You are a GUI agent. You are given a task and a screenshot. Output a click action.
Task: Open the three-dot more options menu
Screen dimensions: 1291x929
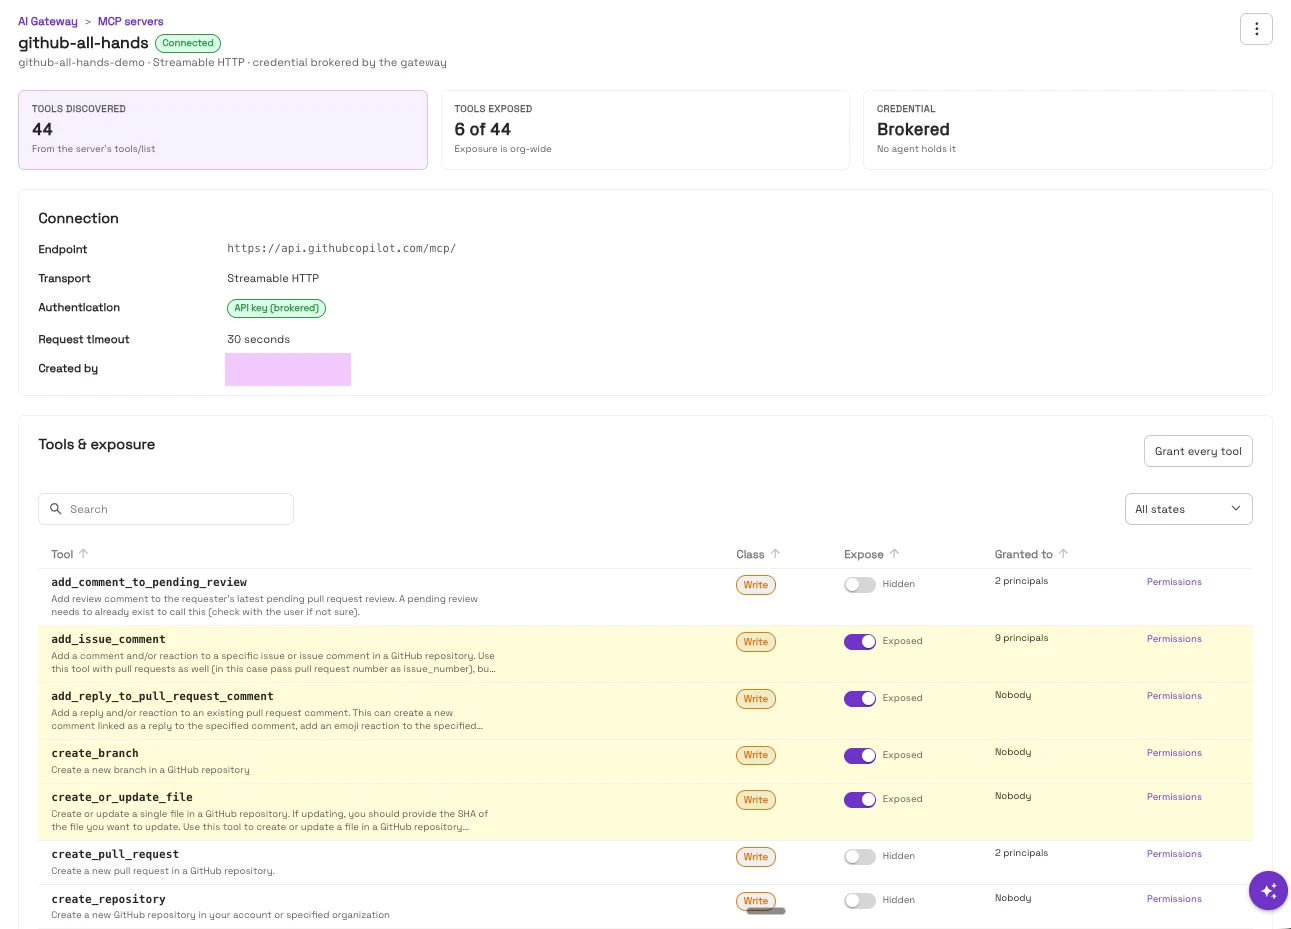[1256, 29]
